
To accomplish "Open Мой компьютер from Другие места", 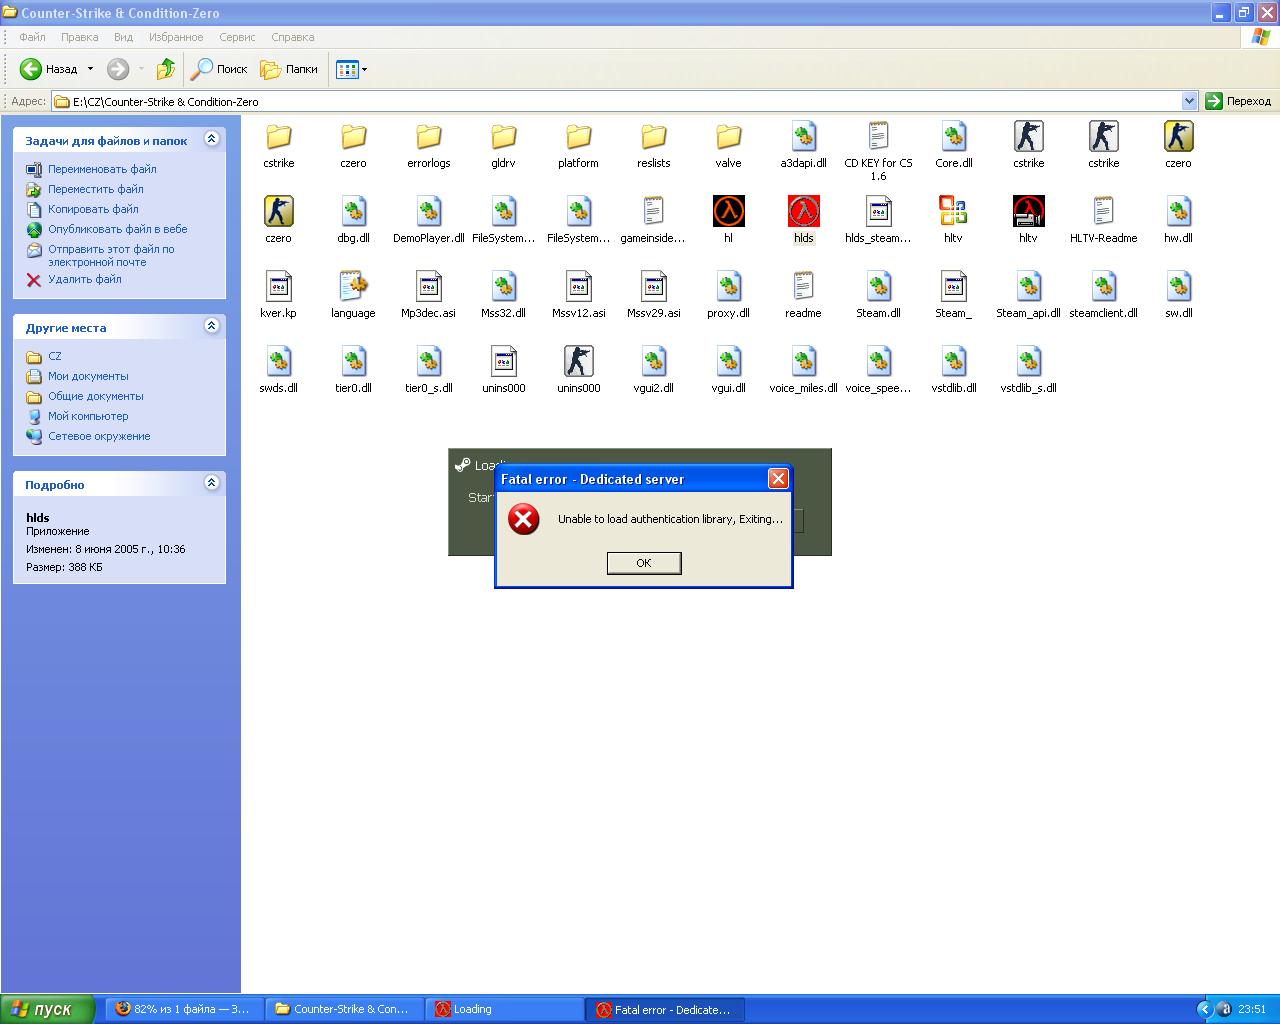I will pos(88,416).
